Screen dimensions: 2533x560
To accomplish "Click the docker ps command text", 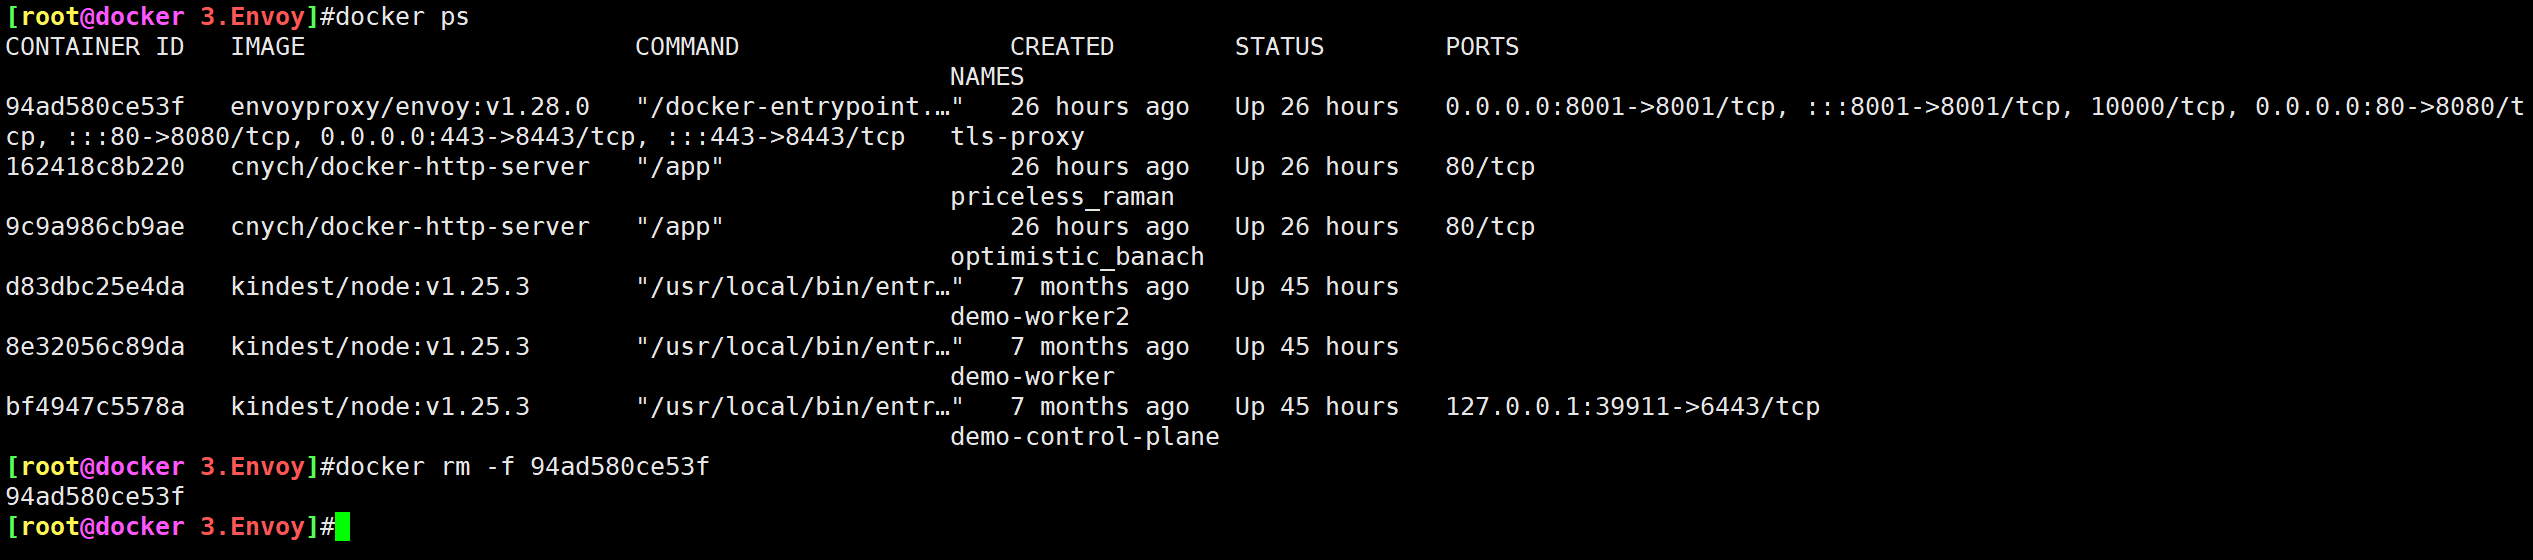I will point(402,17).
